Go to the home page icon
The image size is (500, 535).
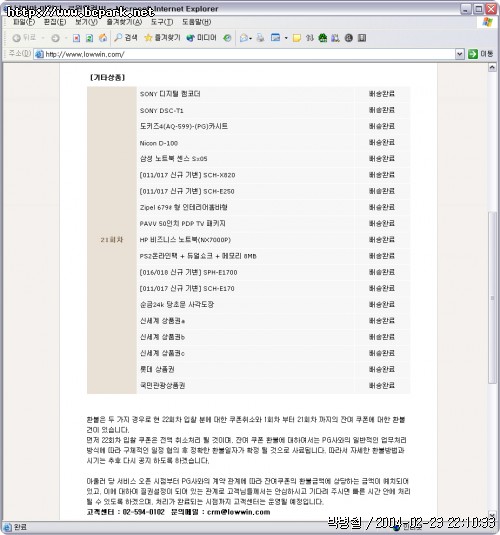tap(103, 38)
